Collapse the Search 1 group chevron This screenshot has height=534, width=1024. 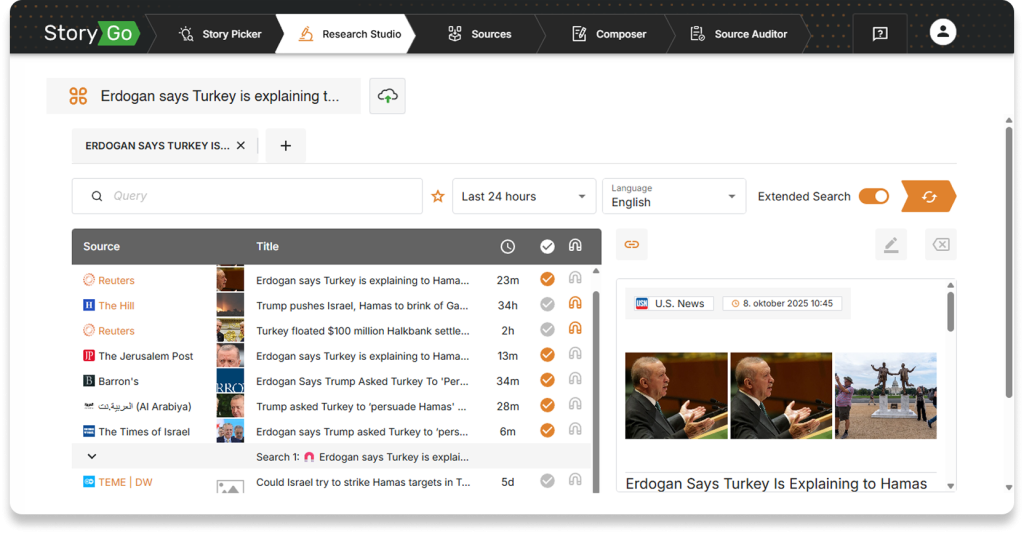point(92,457)
